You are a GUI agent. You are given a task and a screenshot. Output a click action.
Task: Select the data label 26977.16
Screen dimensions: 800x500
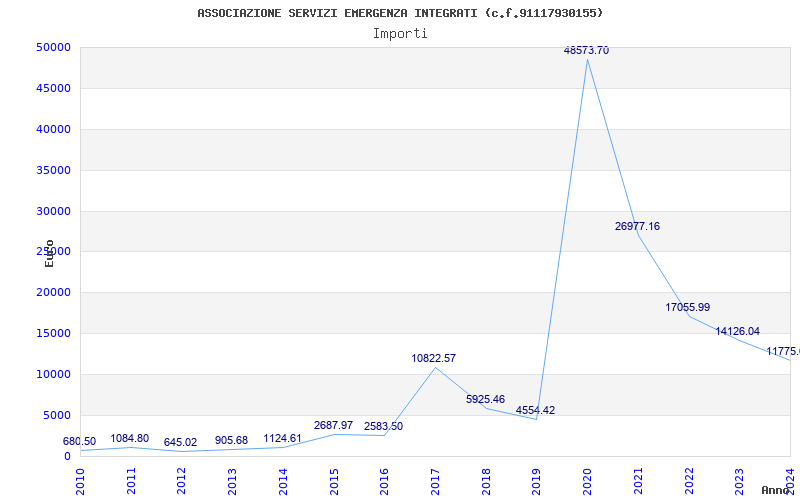(637, 227)
